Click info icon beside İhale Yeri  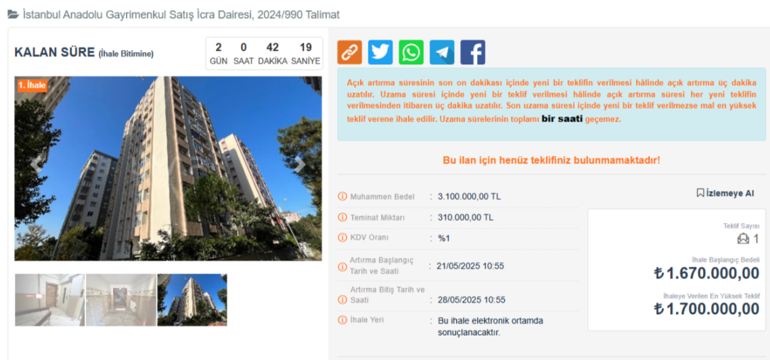coord(342,320)
